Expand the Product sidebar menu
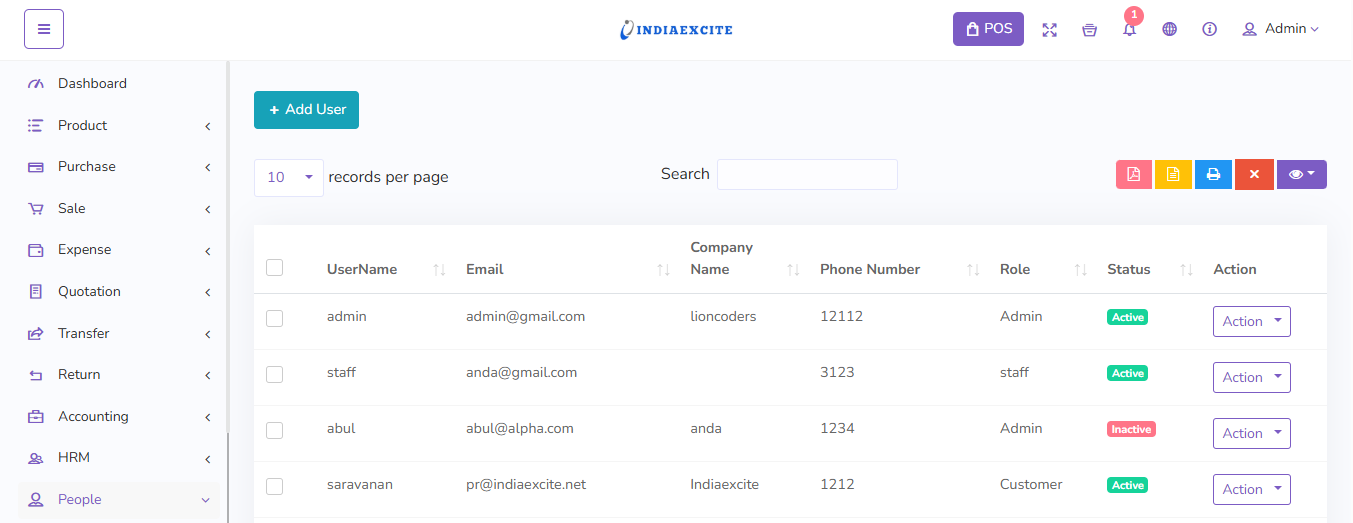This screenshot has width=1353, height=523. click(120, 126)
